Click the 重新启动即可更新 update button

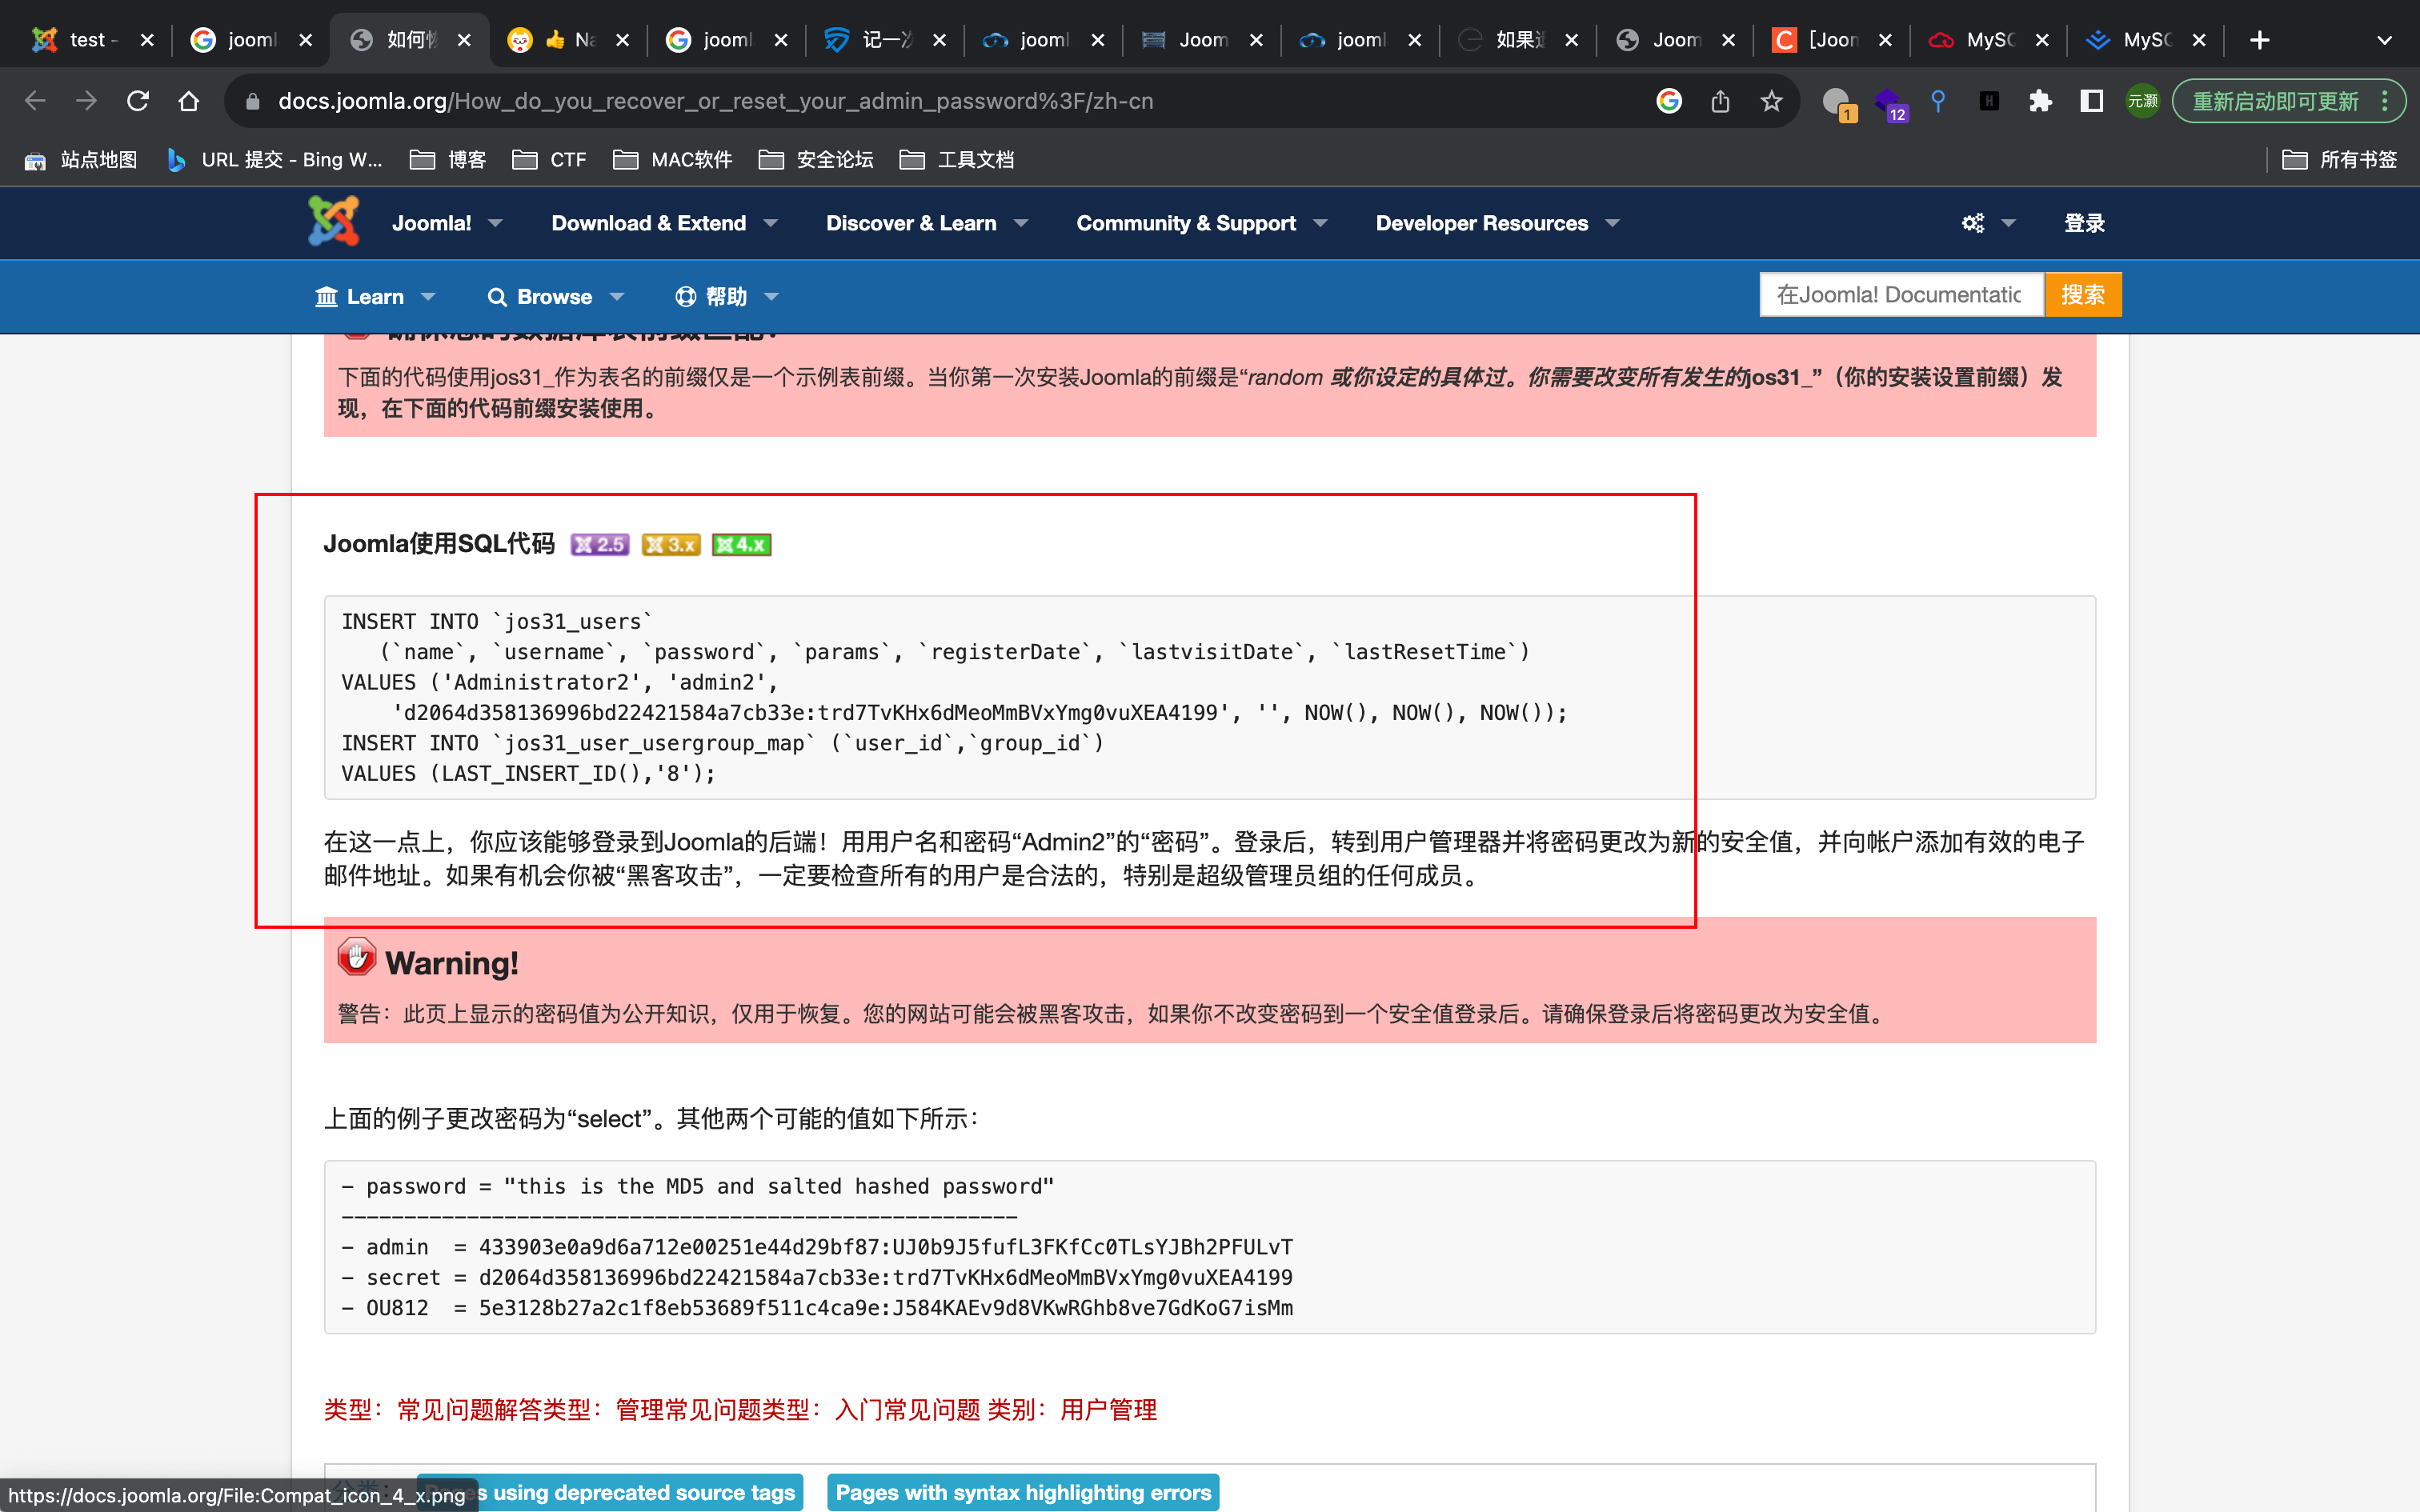tap(2287, 101)
